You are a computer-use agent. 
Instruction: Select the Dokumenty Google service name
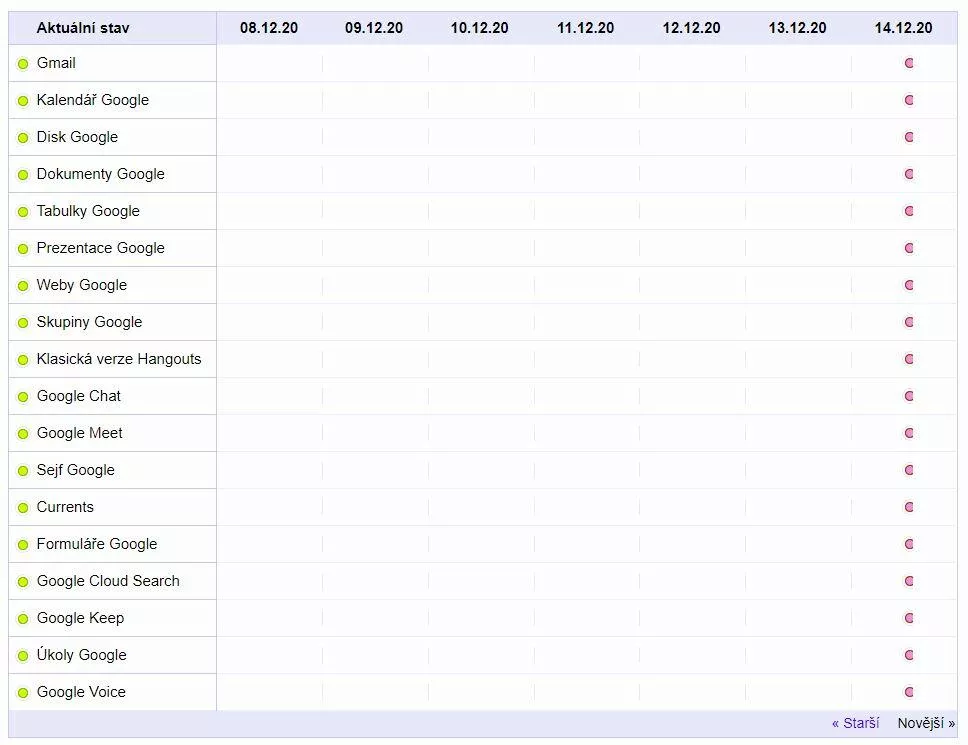coord(101,174)
